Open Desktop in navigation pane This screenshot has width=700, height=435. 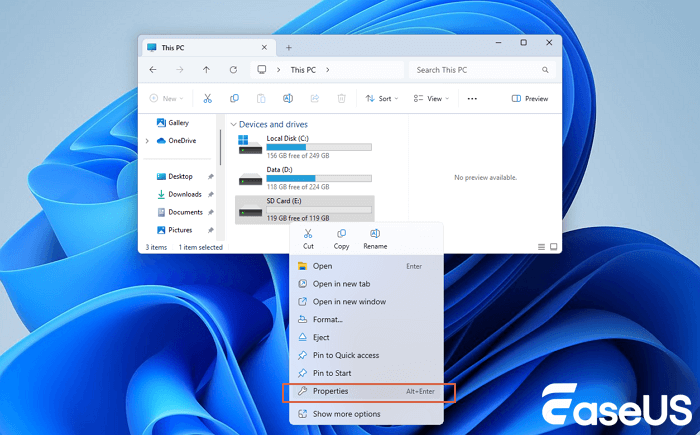tap(175, 176)
